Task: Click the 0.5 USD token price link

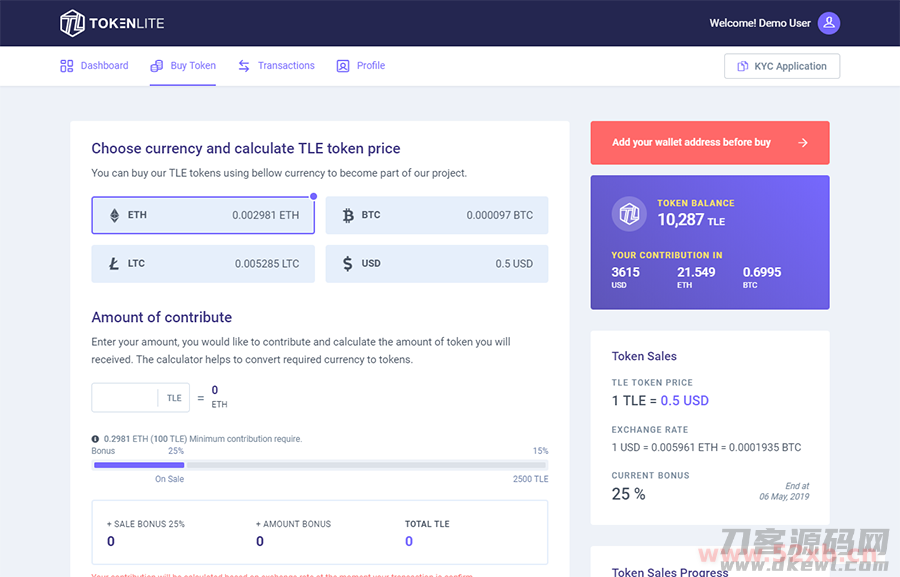Action: click(x=684, y=400)
